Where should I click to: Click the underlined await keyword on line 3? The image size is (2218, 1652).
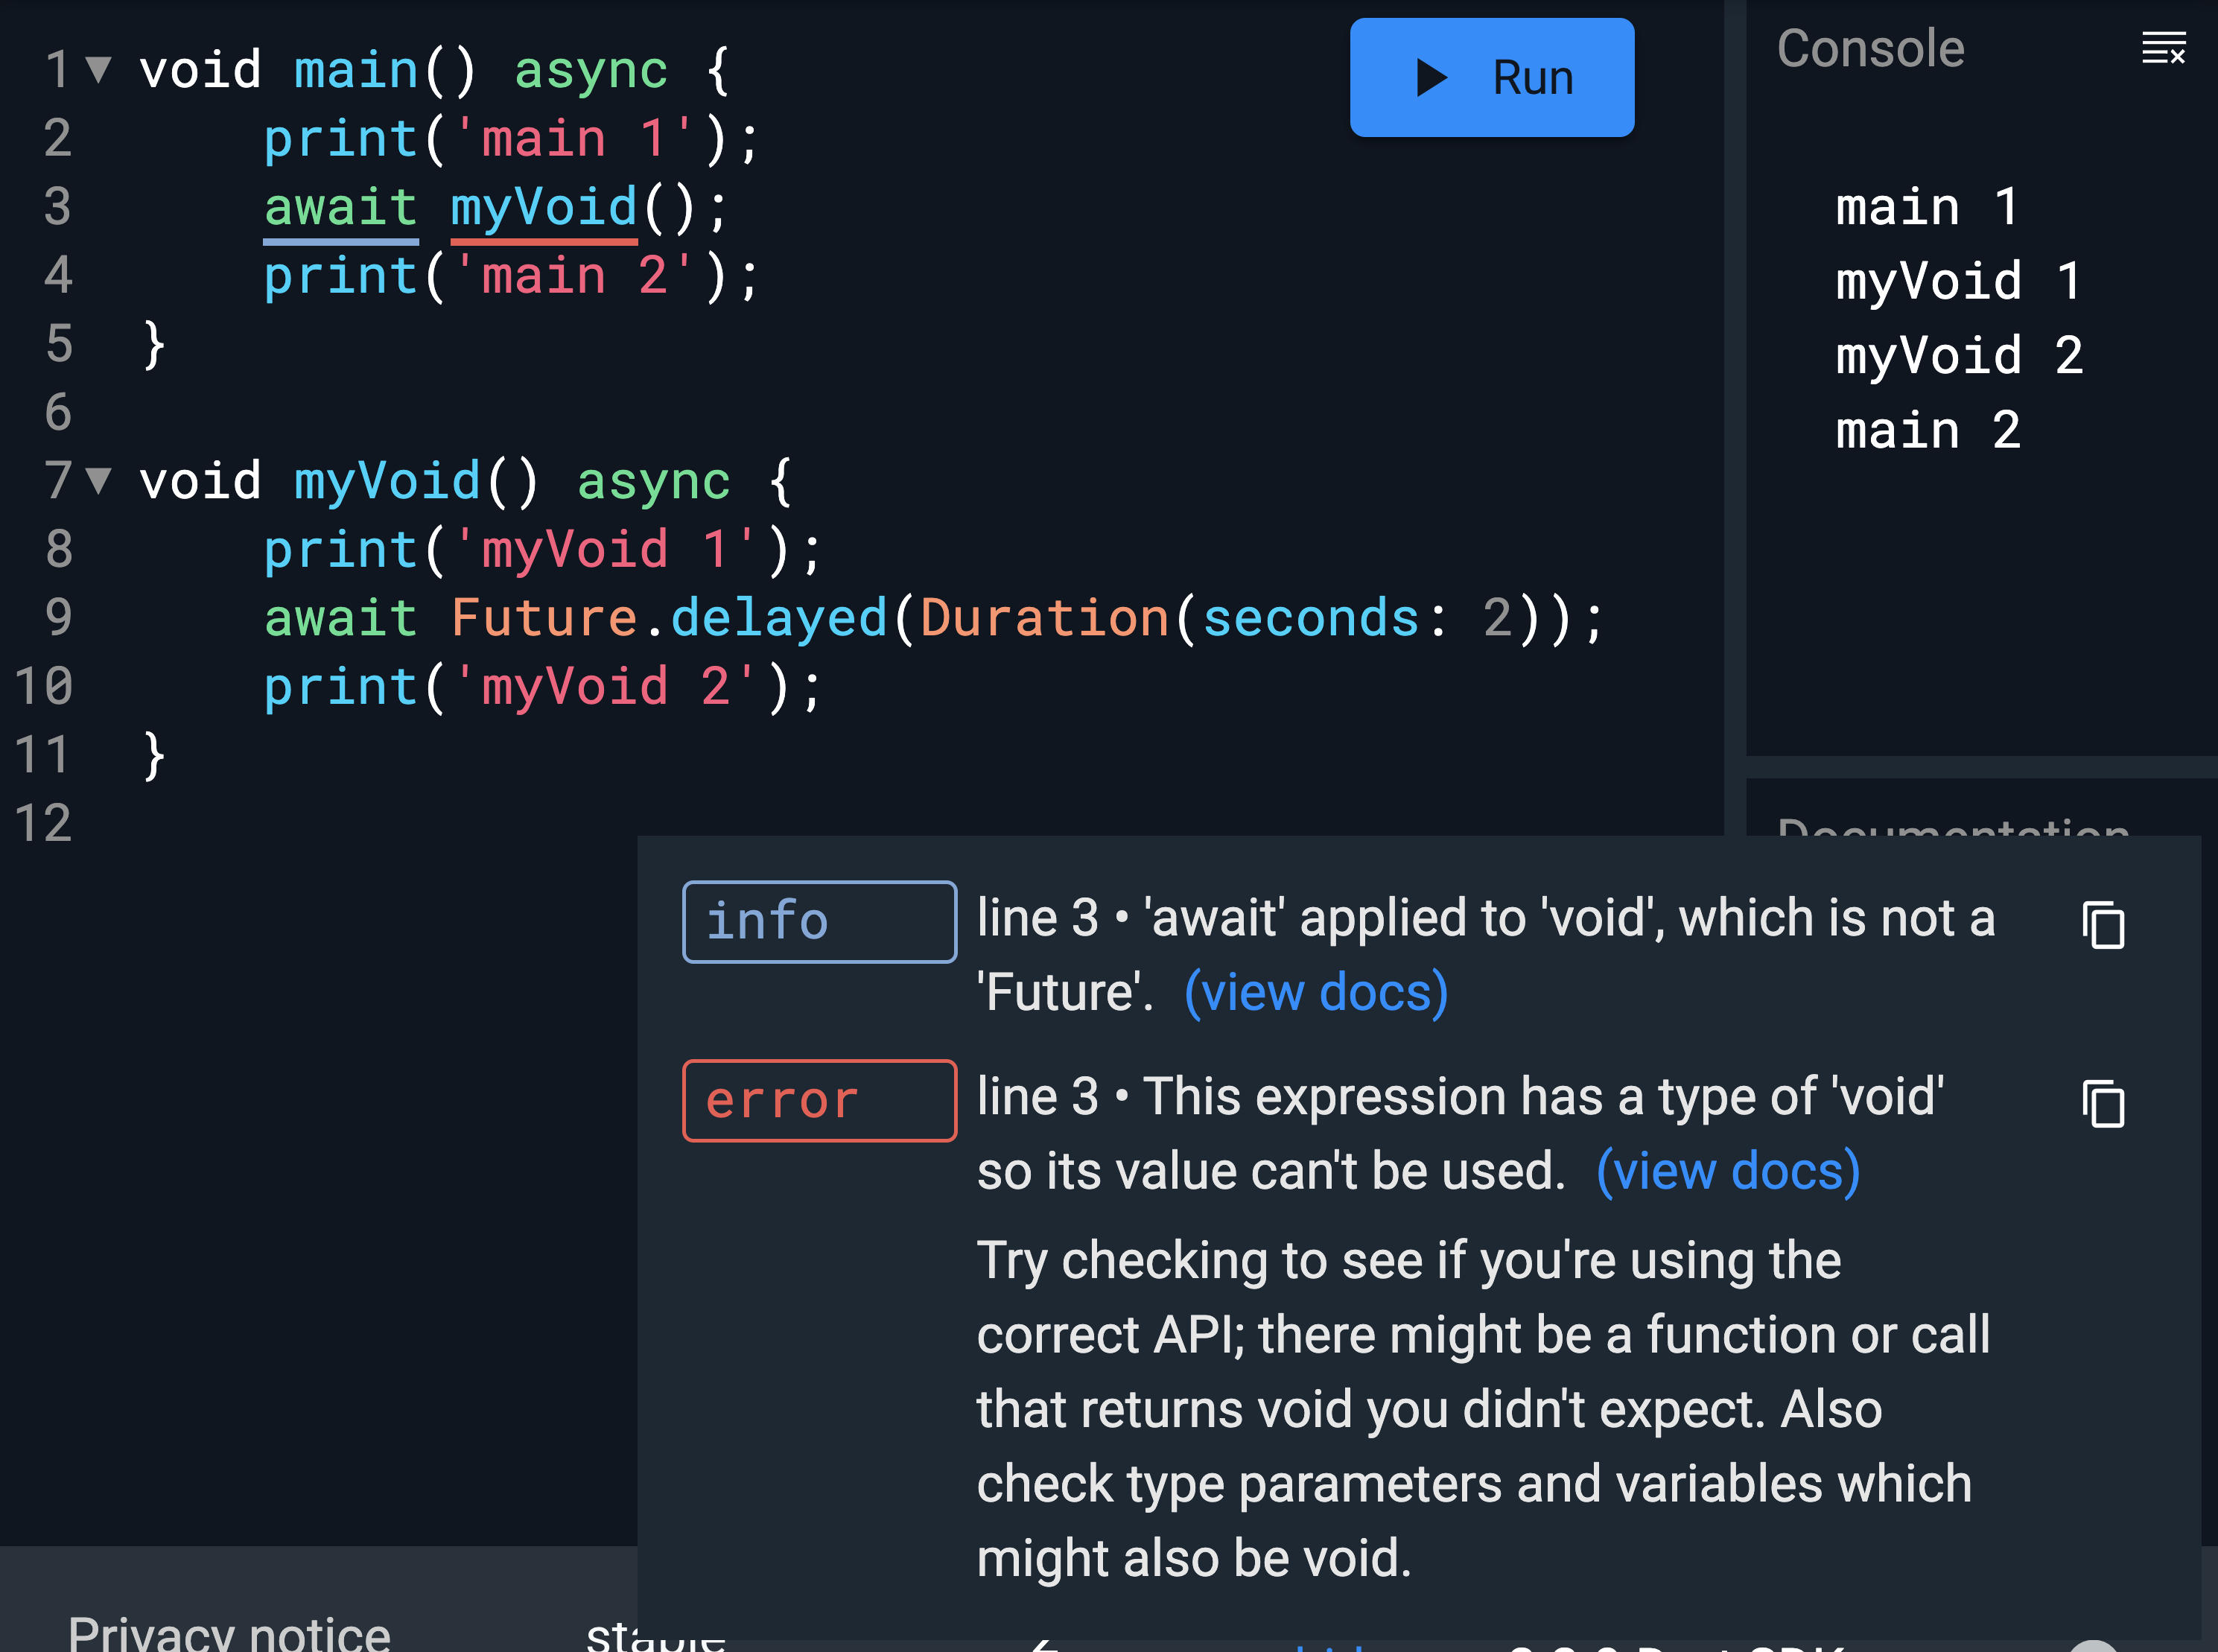click(340, 207)
